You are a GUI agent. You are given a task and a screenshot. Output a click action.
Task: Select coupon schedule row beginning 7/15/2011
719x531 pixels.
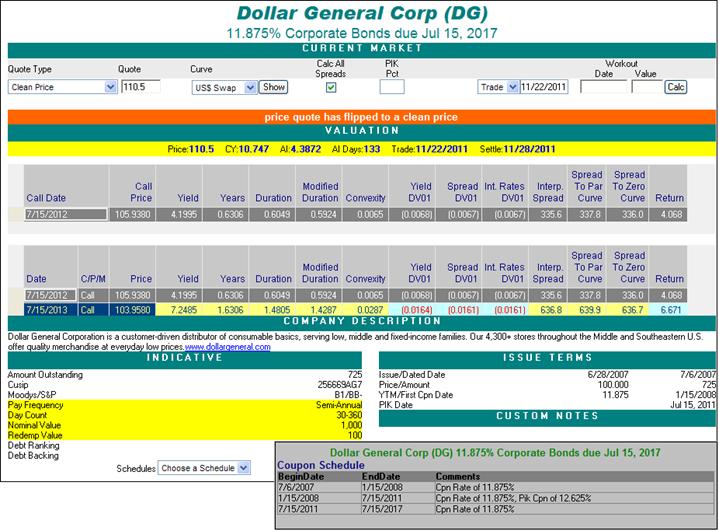tap(495, 509)
